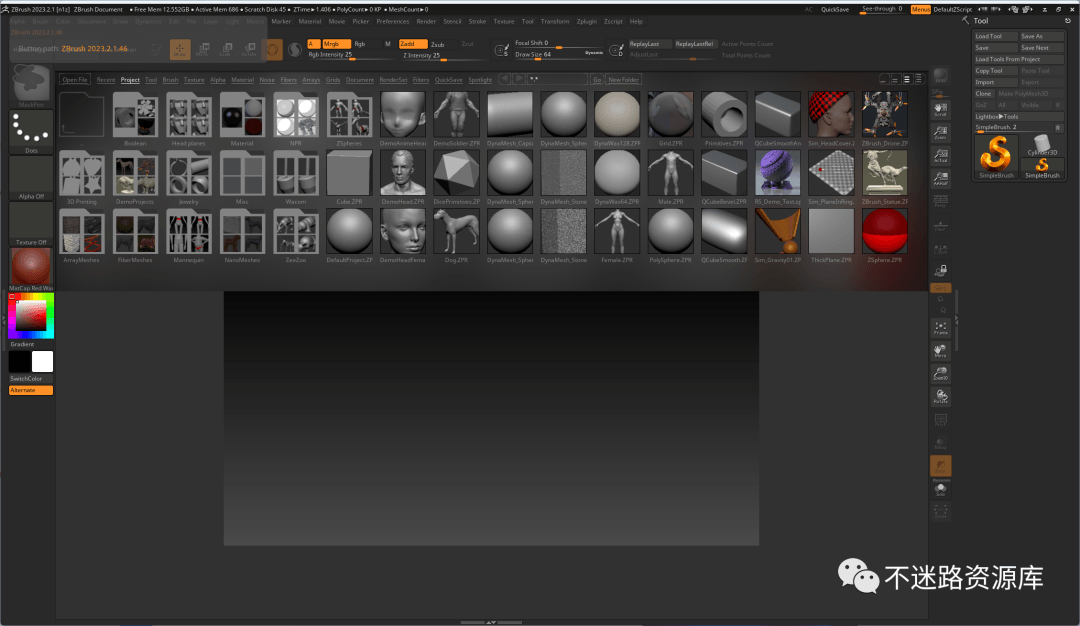This screenshot has width=1080, height=626.
Task: Select the DemoHead.ZPR project thumbnail
Action: 403,178
